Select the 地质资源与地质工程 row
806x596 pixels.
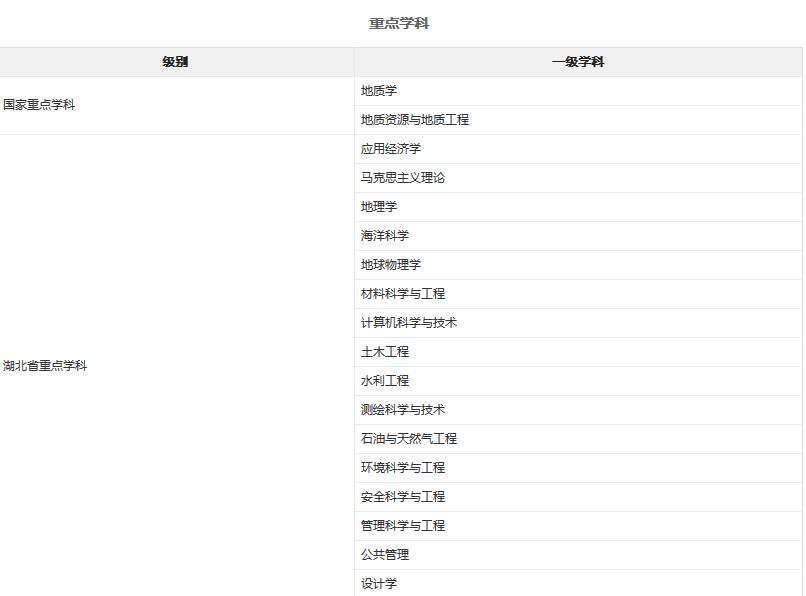click(415, 120)
